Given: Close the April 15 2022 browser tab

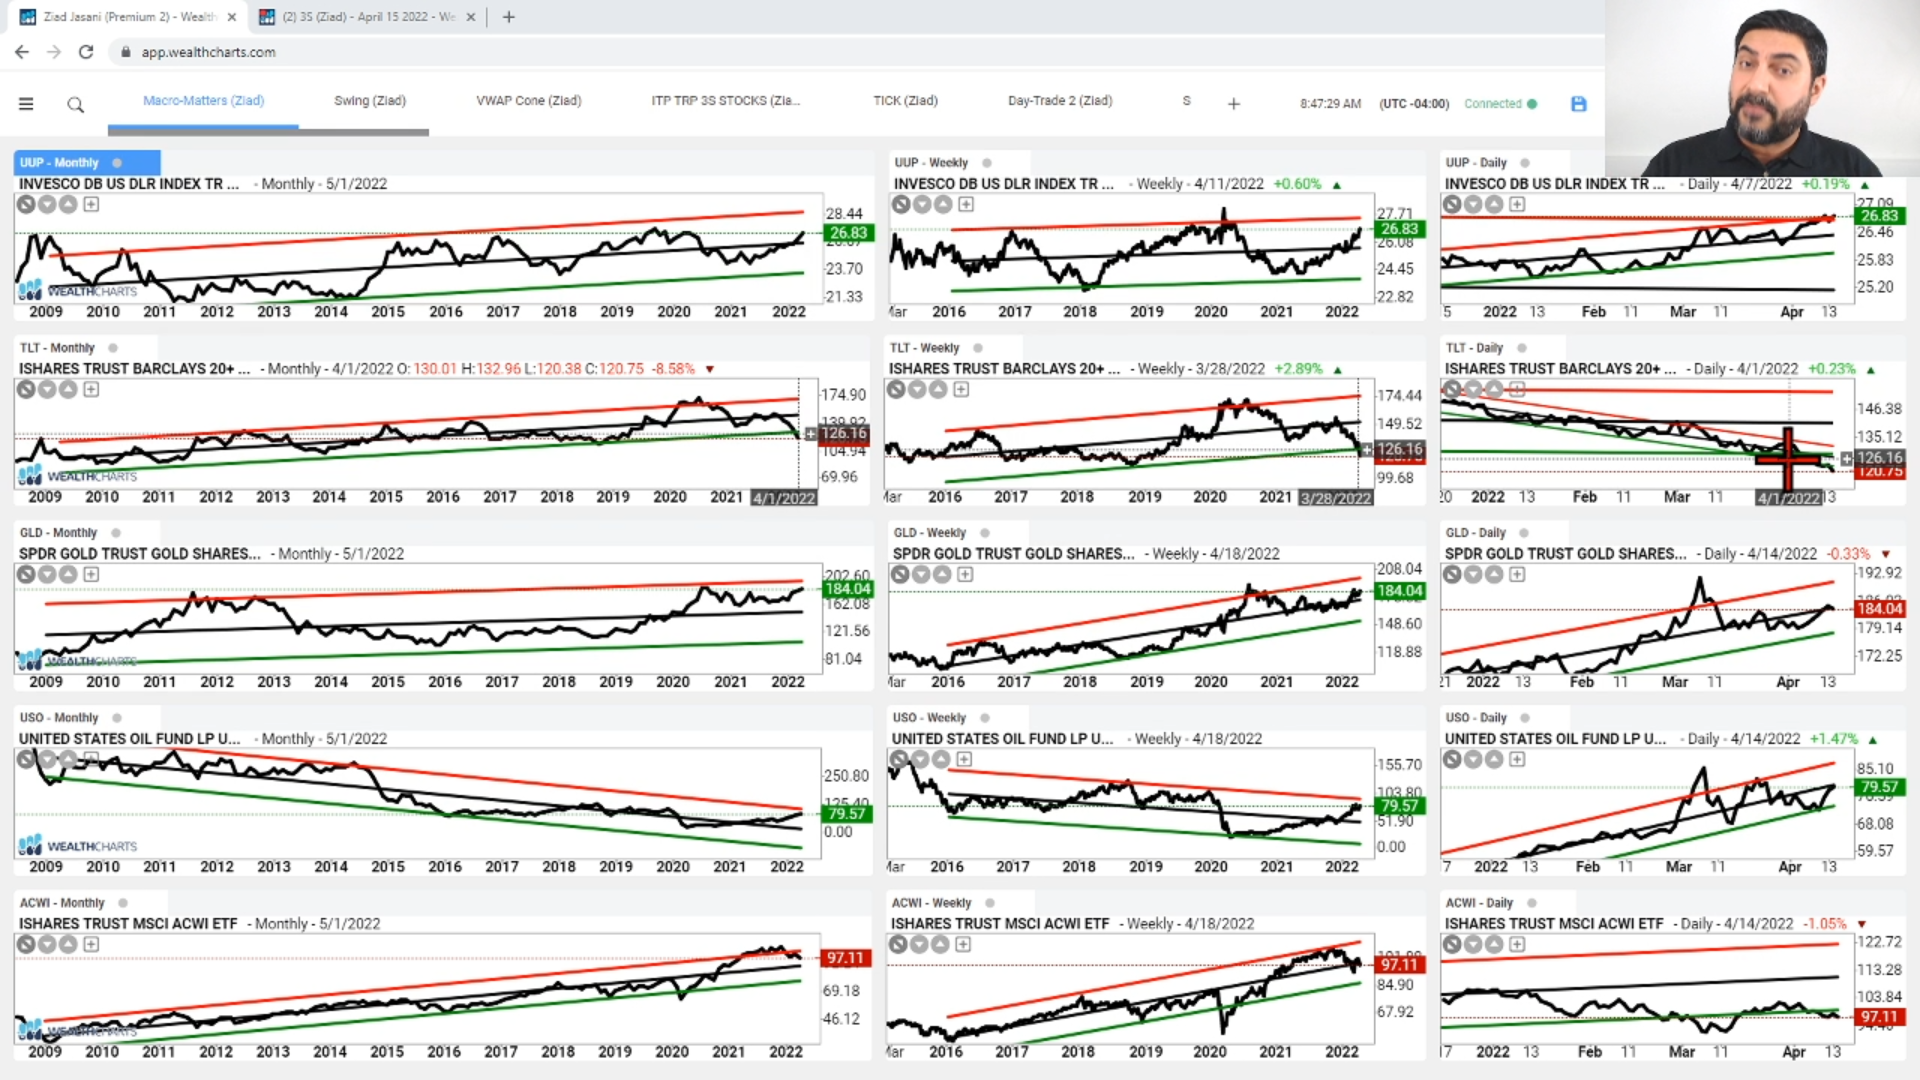Looking at the screenshot, I should pos(471,17).
